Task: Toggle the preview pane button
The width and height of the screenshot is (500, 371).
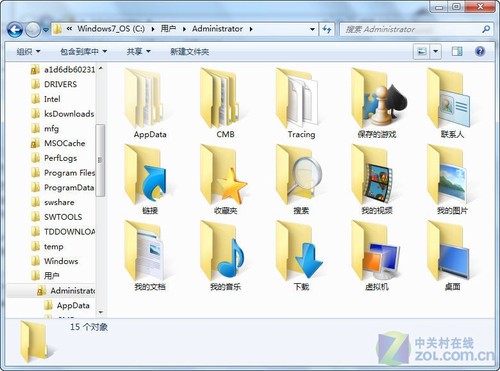Action: click(x=457, y=51)
